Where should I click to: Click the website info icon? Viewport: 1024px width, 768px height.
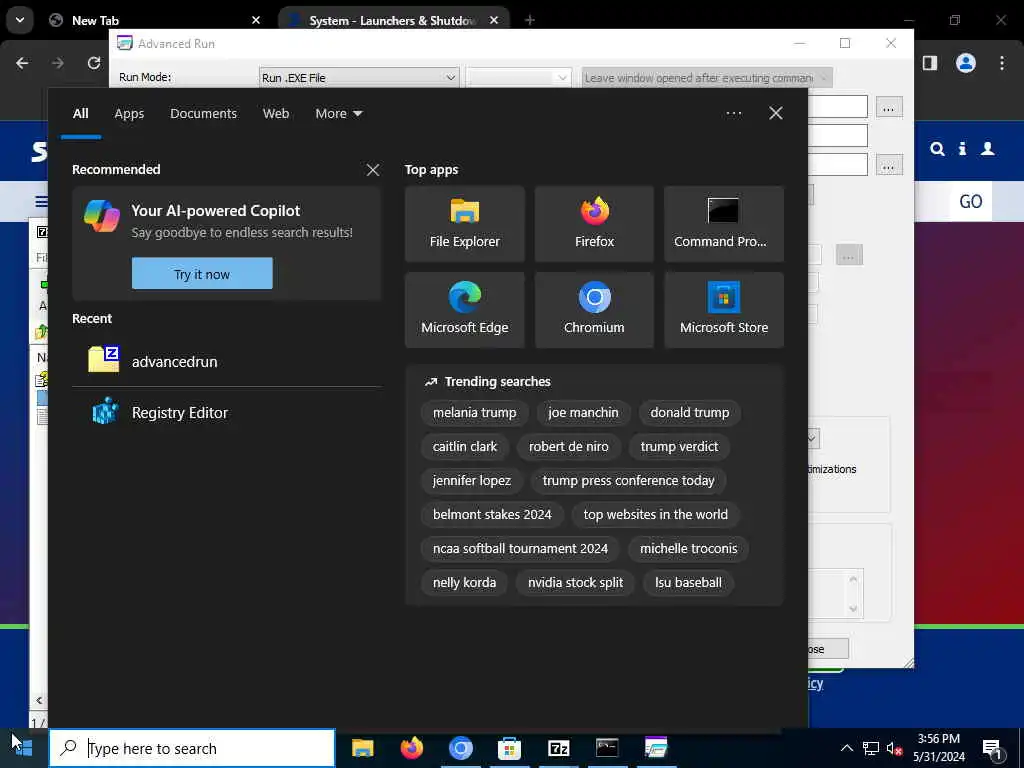pyautogui.click(x=963, y=149)
